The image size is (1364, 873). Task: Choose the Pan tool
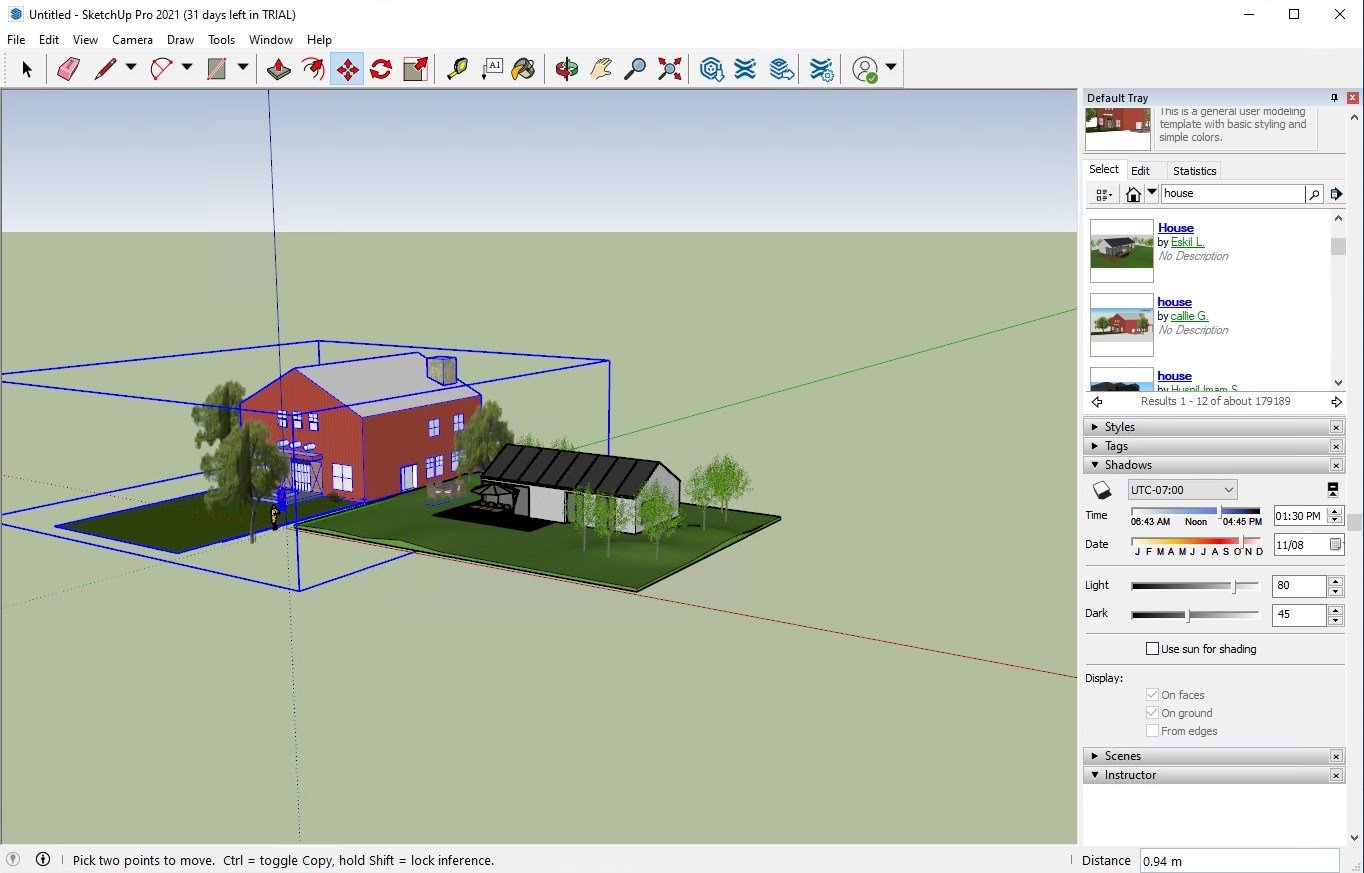[601, 68]
